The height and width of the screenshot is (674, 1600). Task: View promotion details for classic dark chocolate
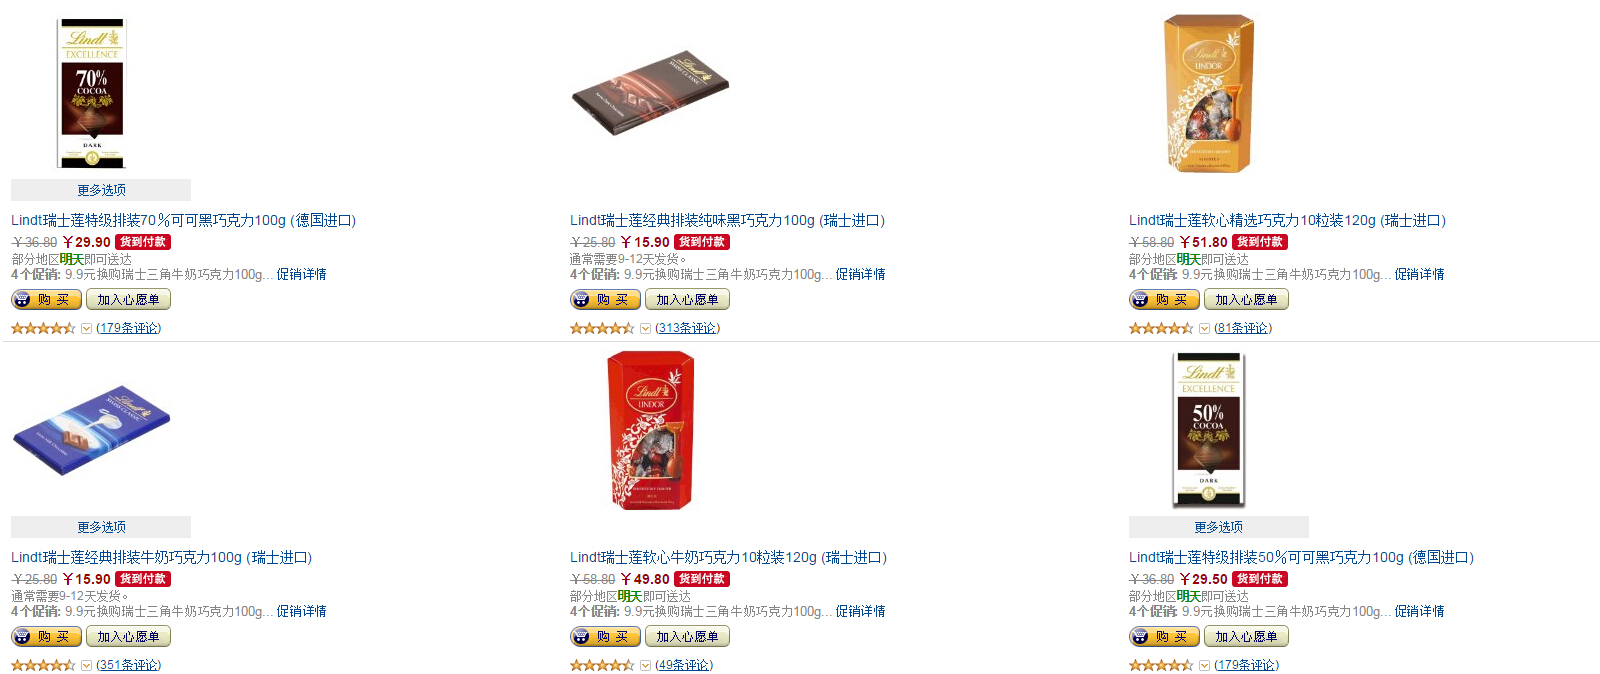(861, 274)
